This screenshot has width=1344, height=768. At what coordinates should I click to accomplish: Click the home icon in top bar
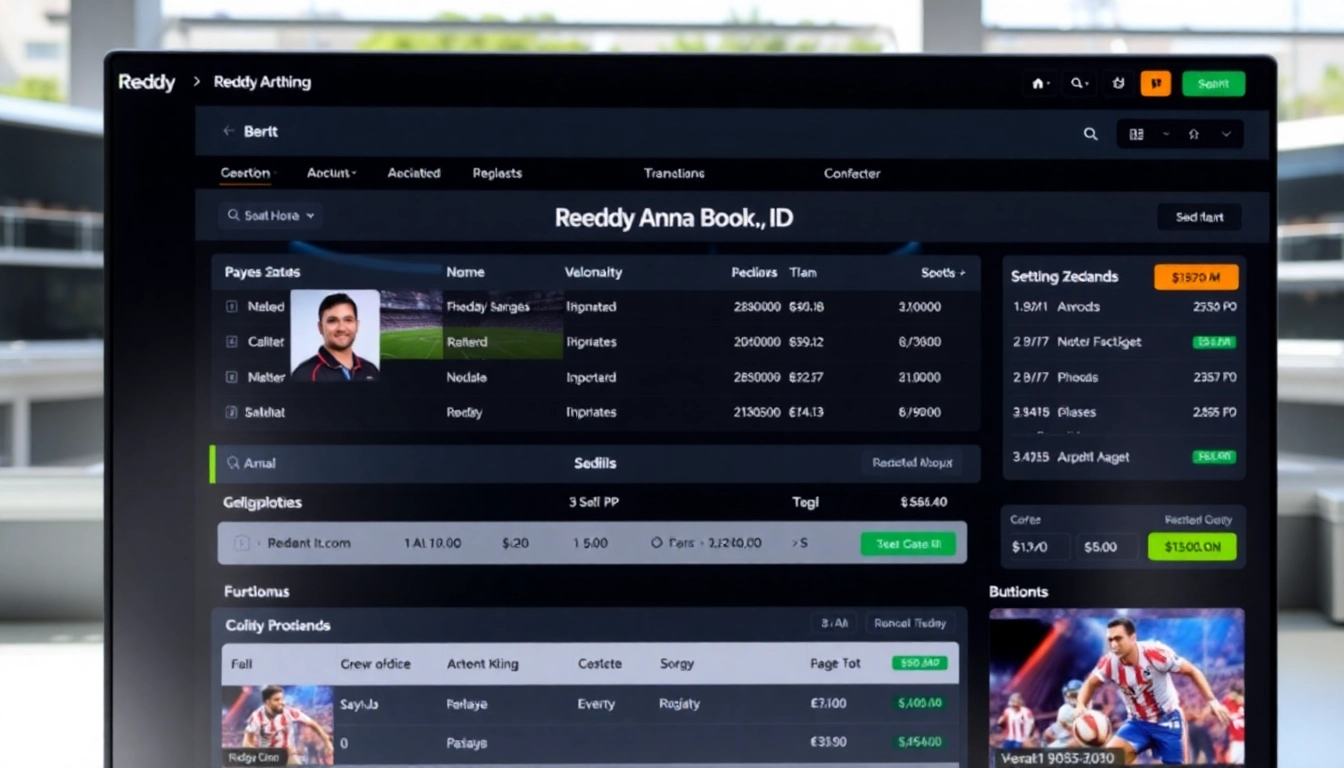tap(1039, 84)
